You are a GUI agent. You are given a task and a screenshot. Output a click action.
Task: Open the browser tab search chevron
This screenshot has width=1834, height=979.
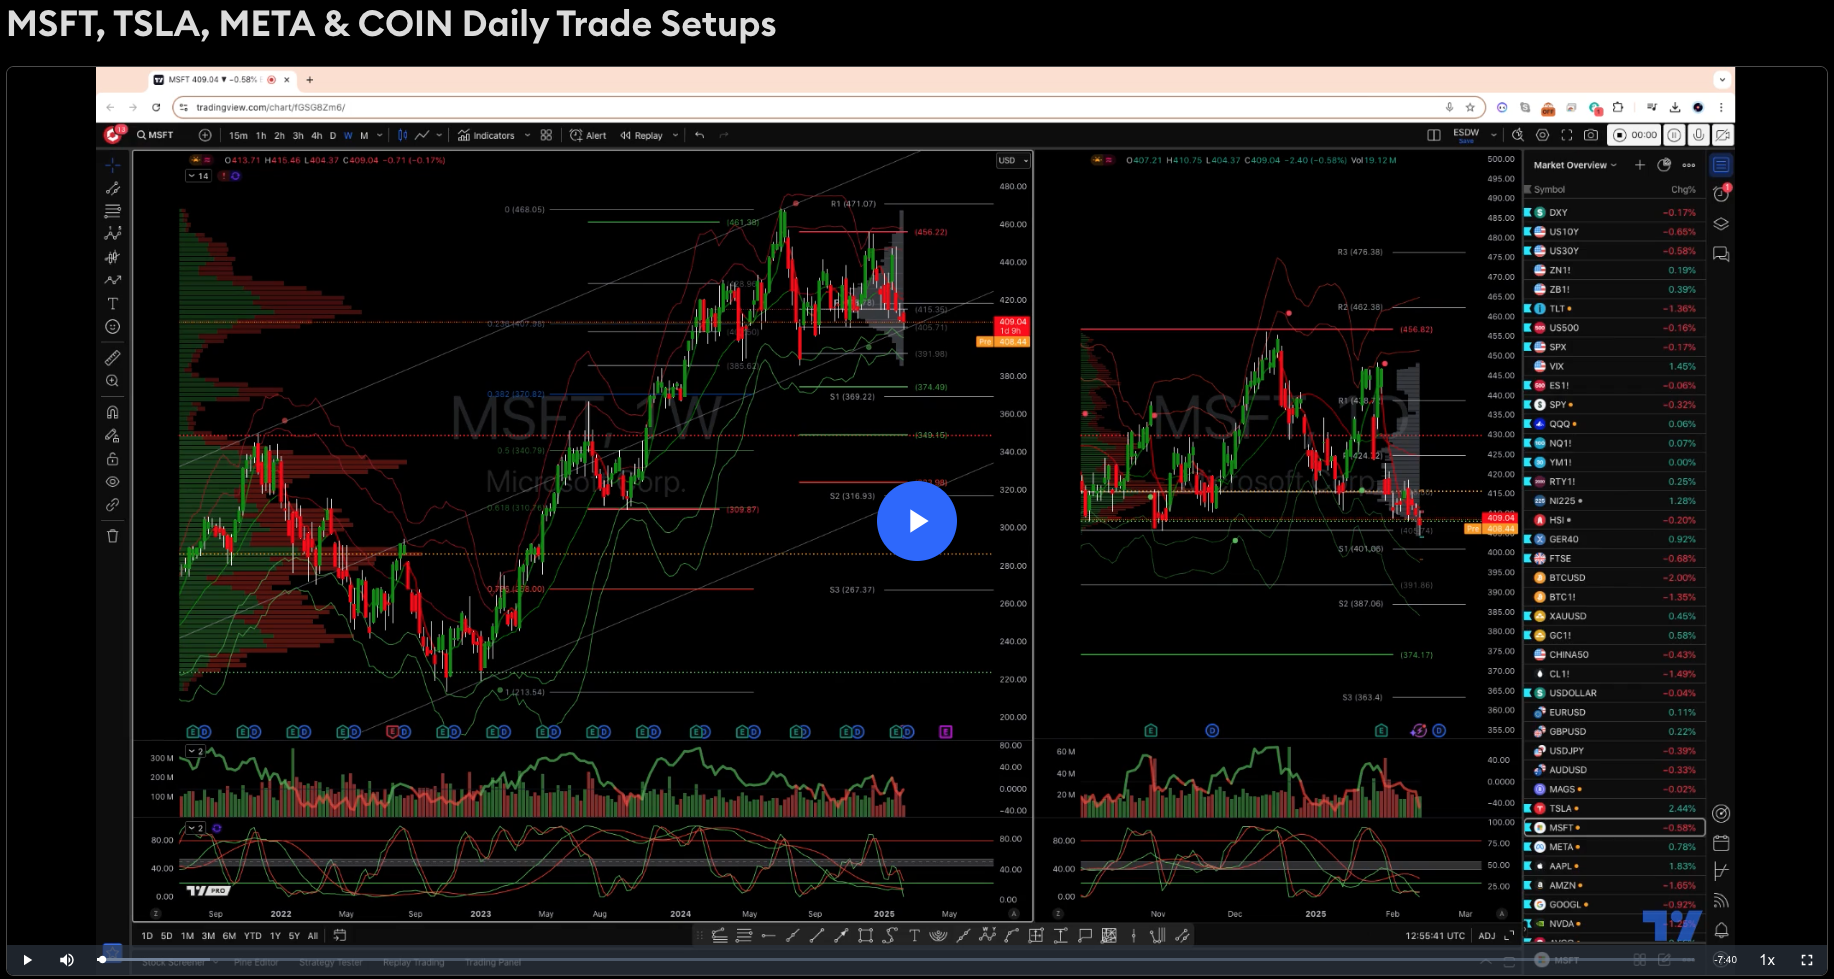pos(1721,80)
